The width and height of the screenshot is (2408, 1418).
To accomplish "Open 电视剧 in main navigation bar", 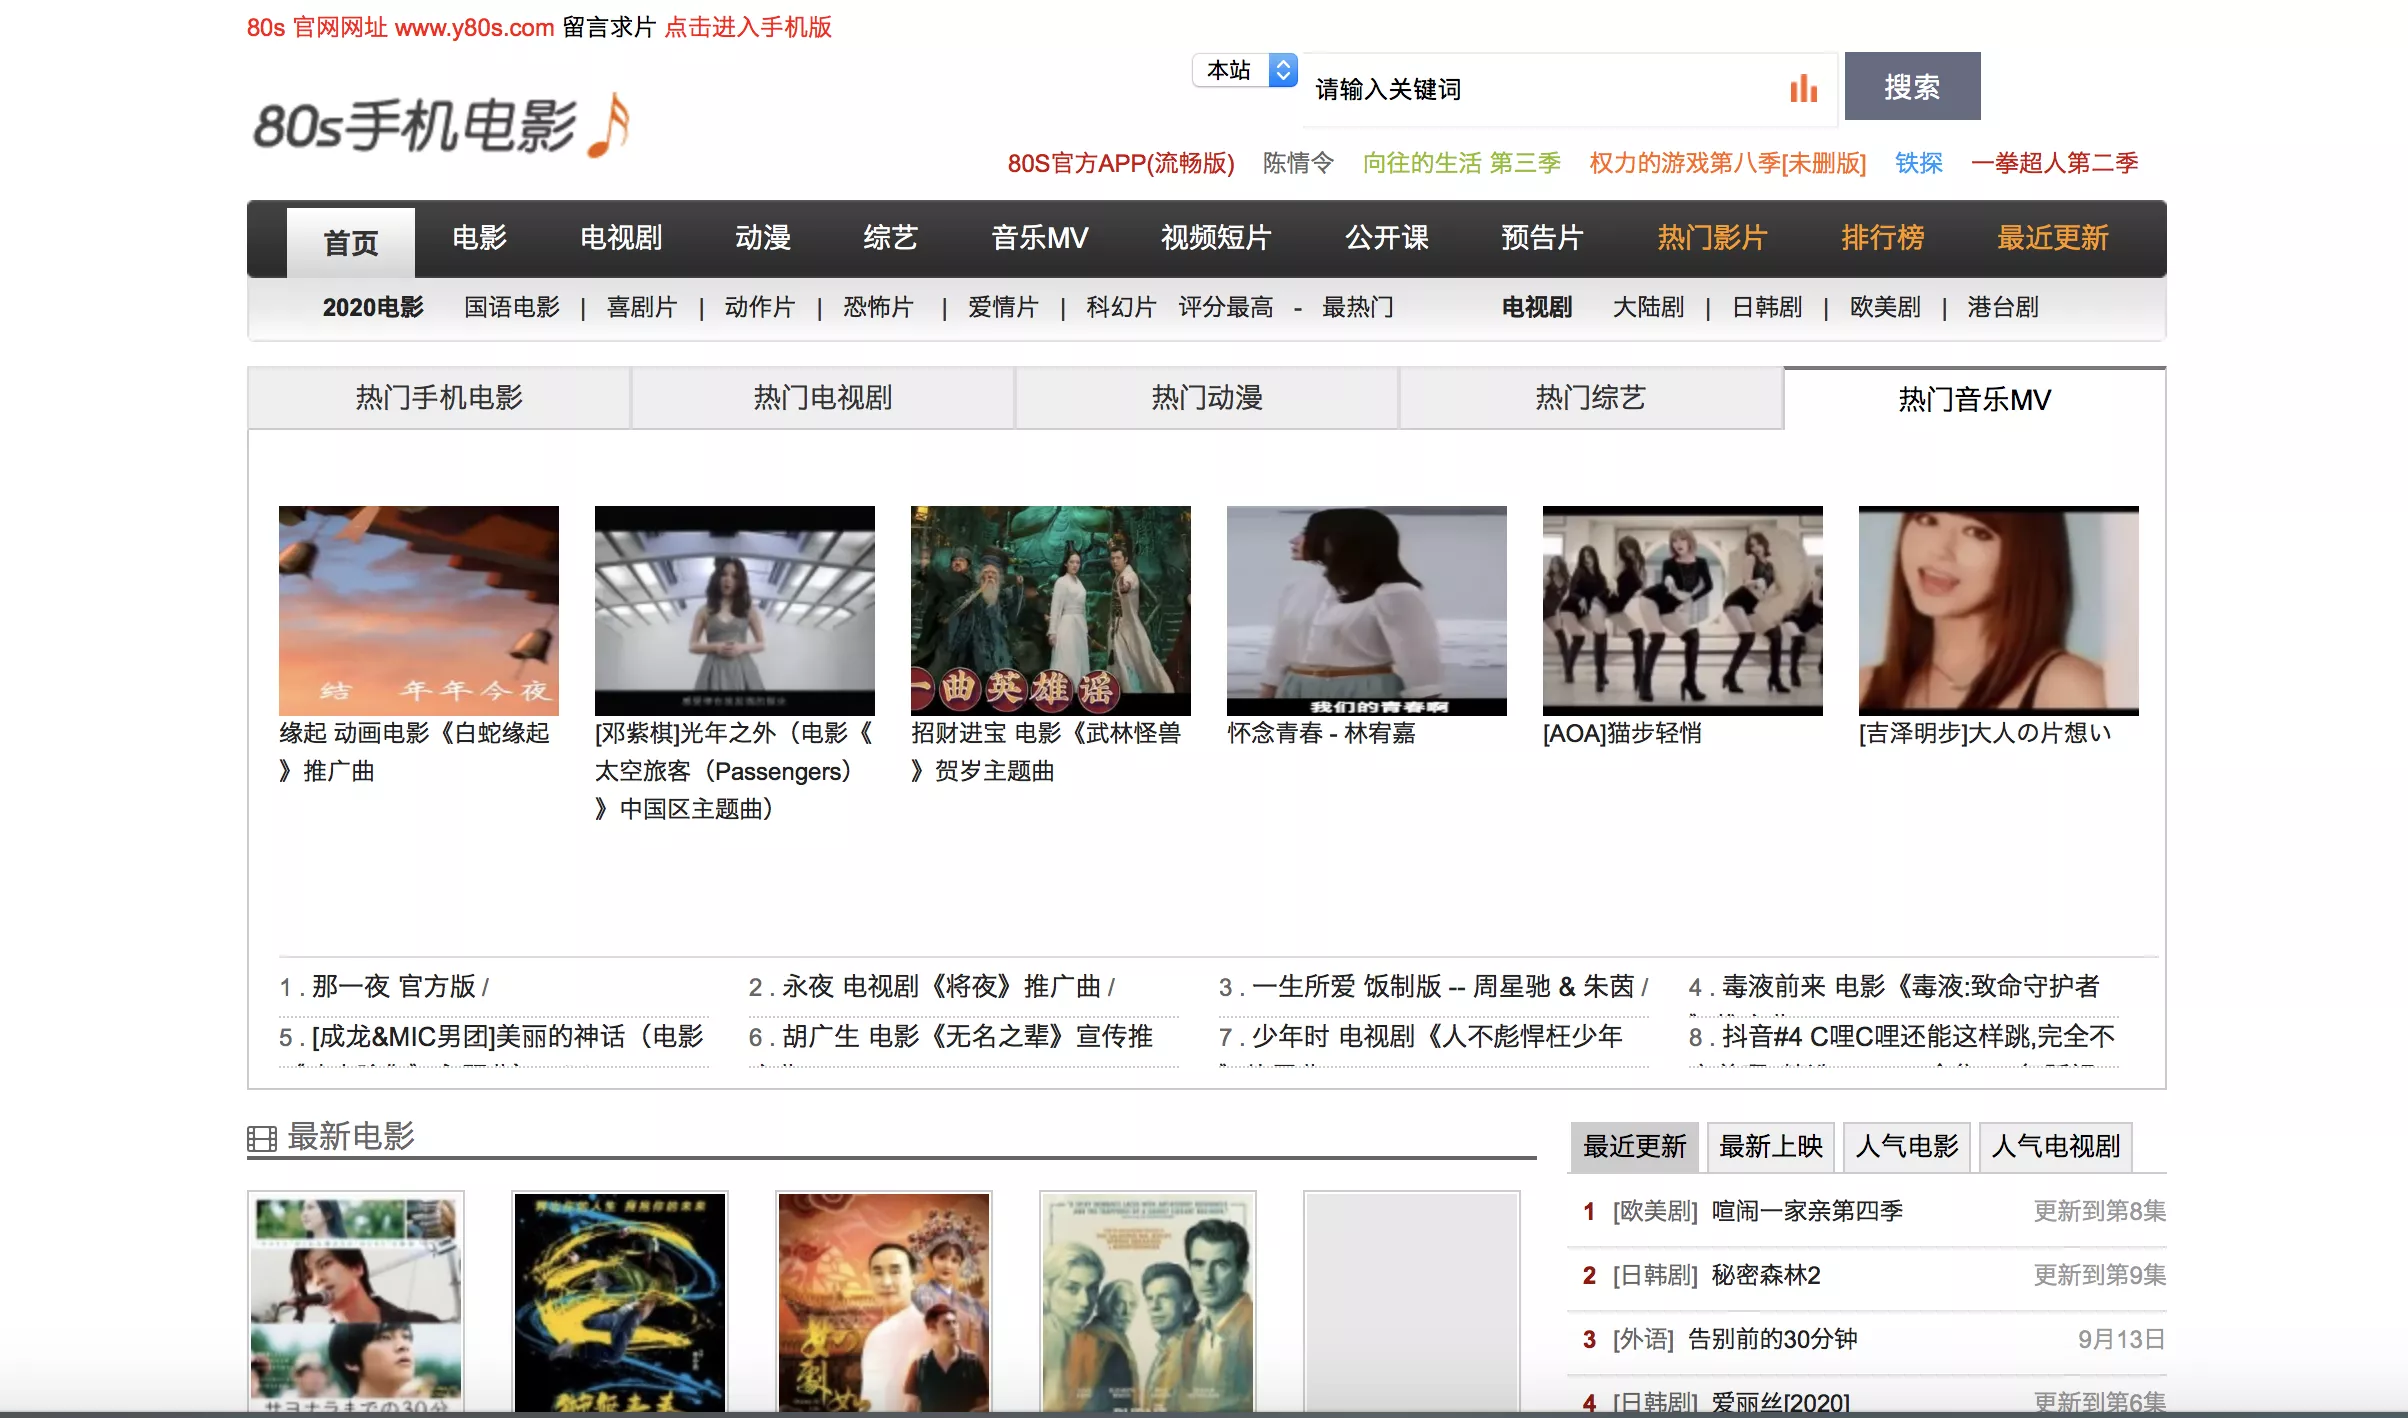I will coord(621,238).
